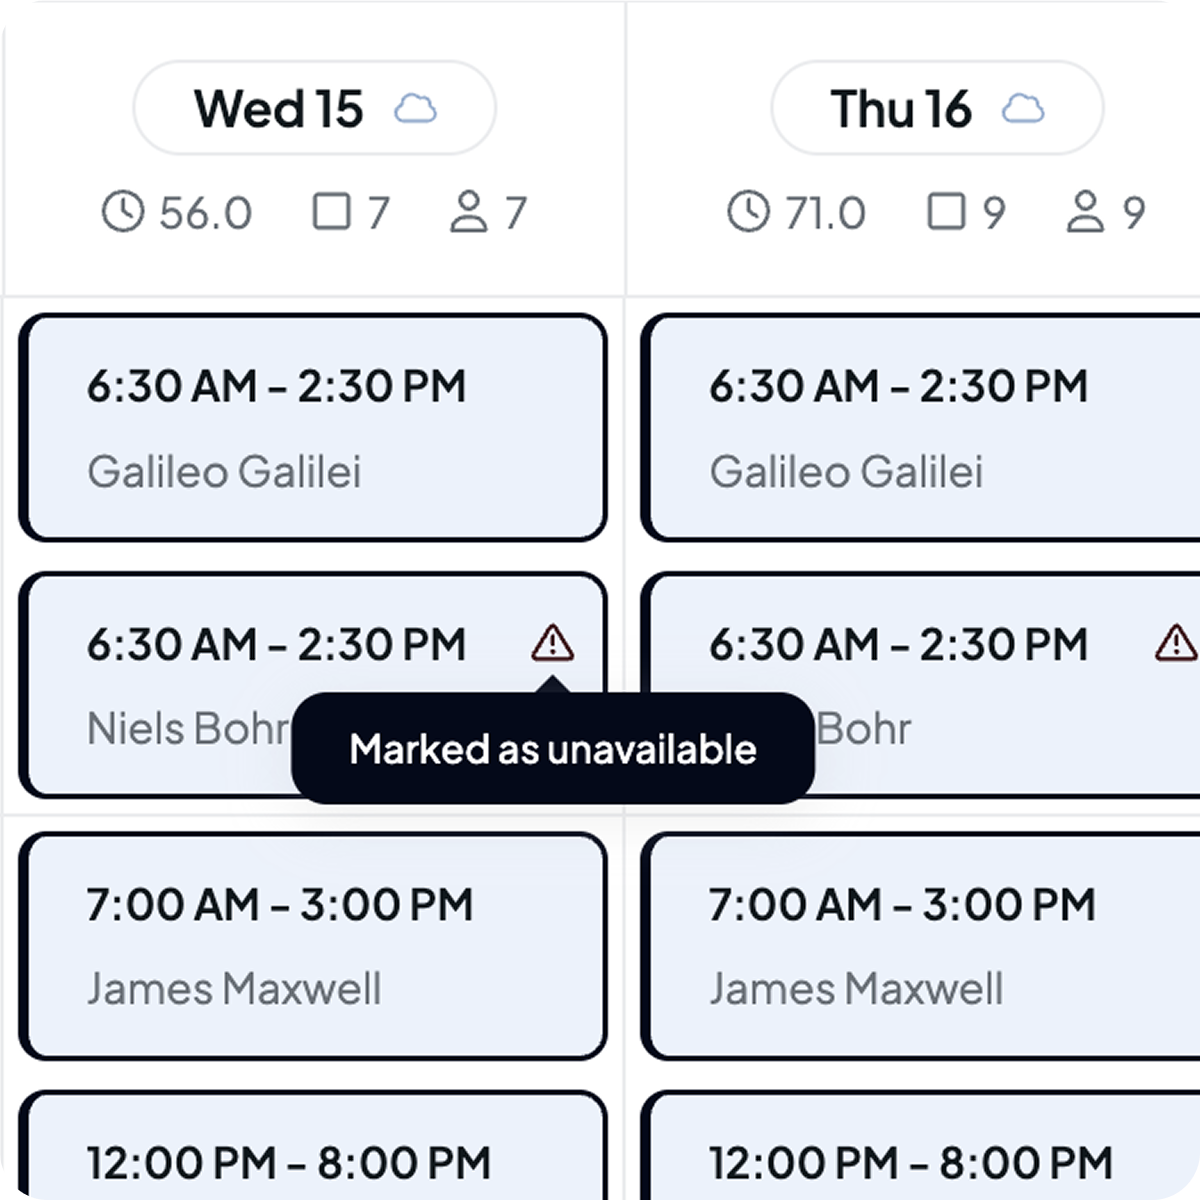Select James Maxwell's 7:00 AM Wednesday shift

[314, 945]
